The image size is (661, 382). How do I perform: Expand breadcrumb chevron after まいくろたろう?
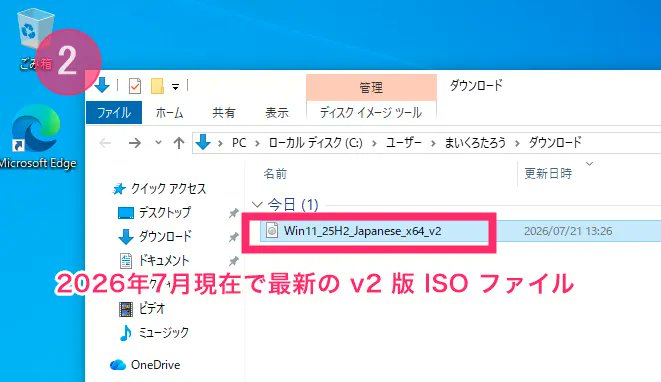pos(517,143)
